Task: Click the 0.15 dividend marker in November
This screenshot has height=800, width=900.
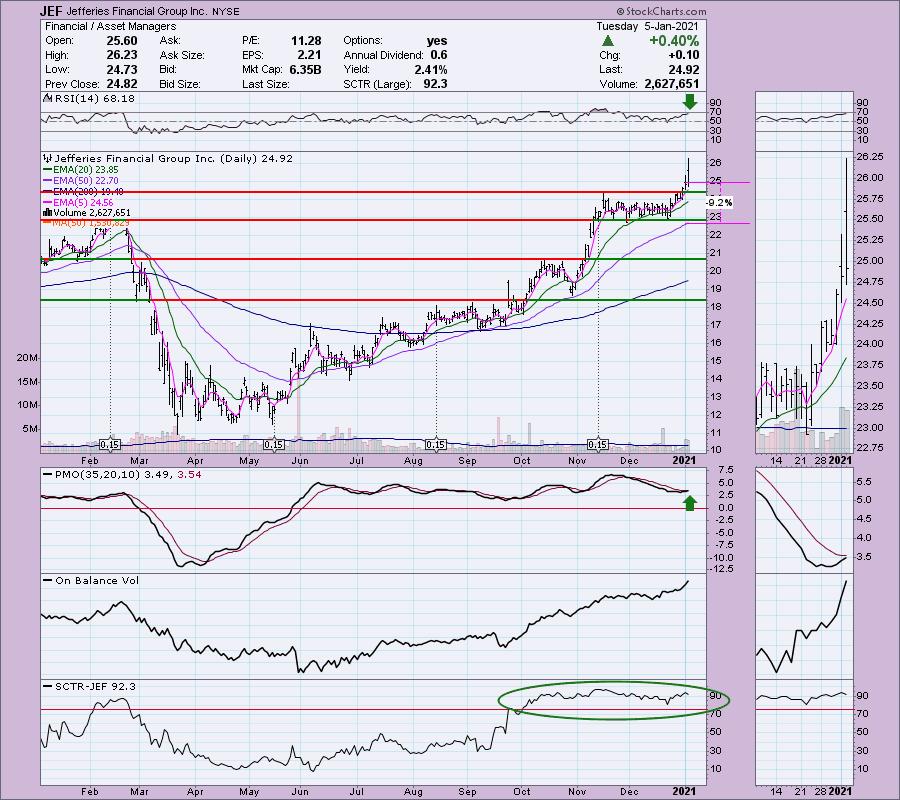Action: [598, 445]
